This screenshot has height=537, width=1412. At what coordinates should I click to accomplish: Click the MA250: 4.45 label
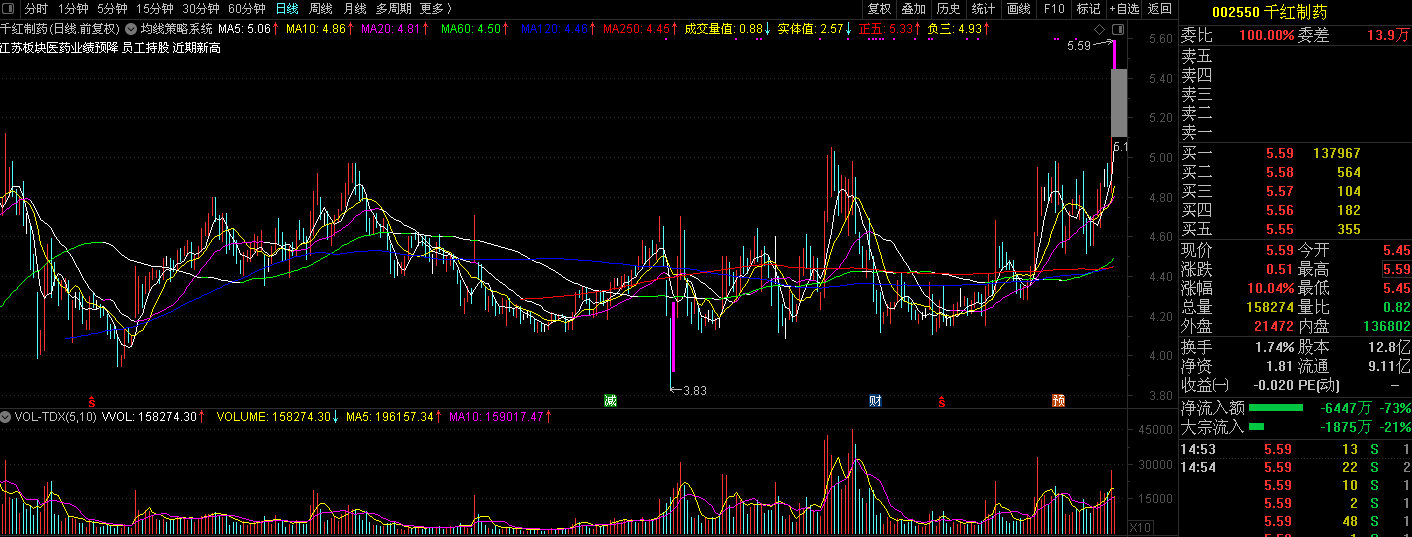[x=637, y=29]
